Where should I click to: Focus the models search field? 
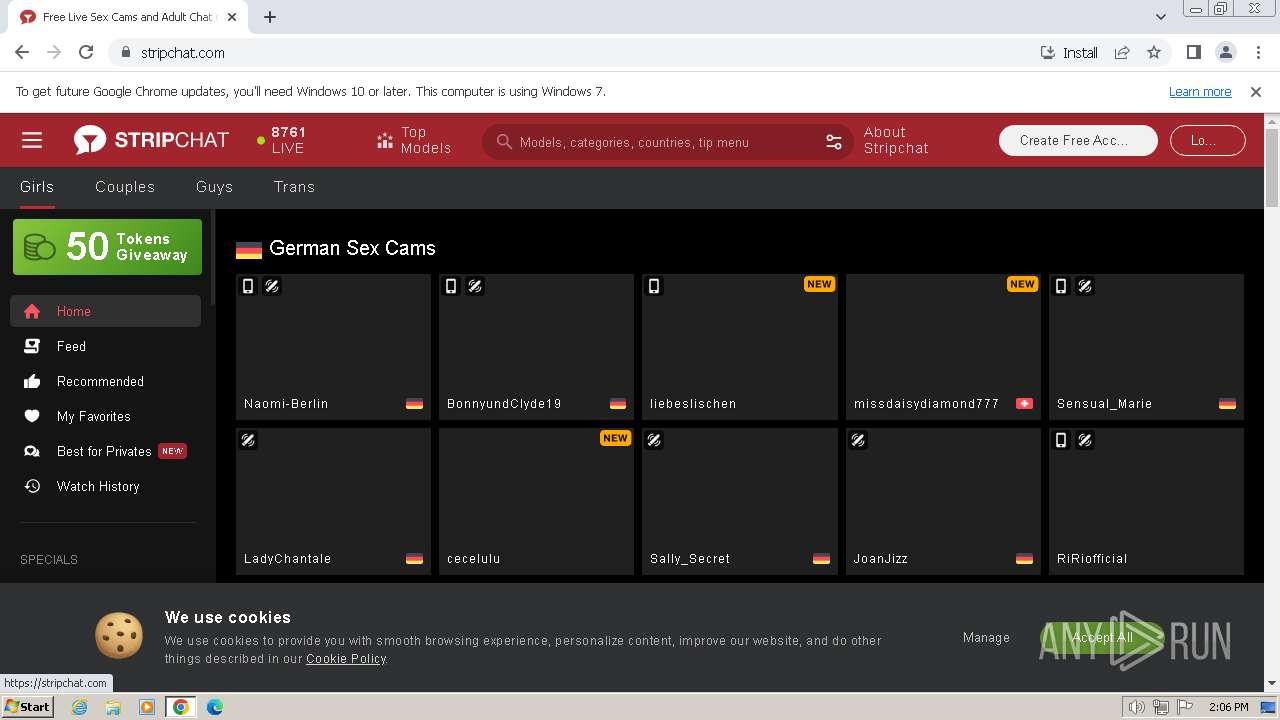665,142
